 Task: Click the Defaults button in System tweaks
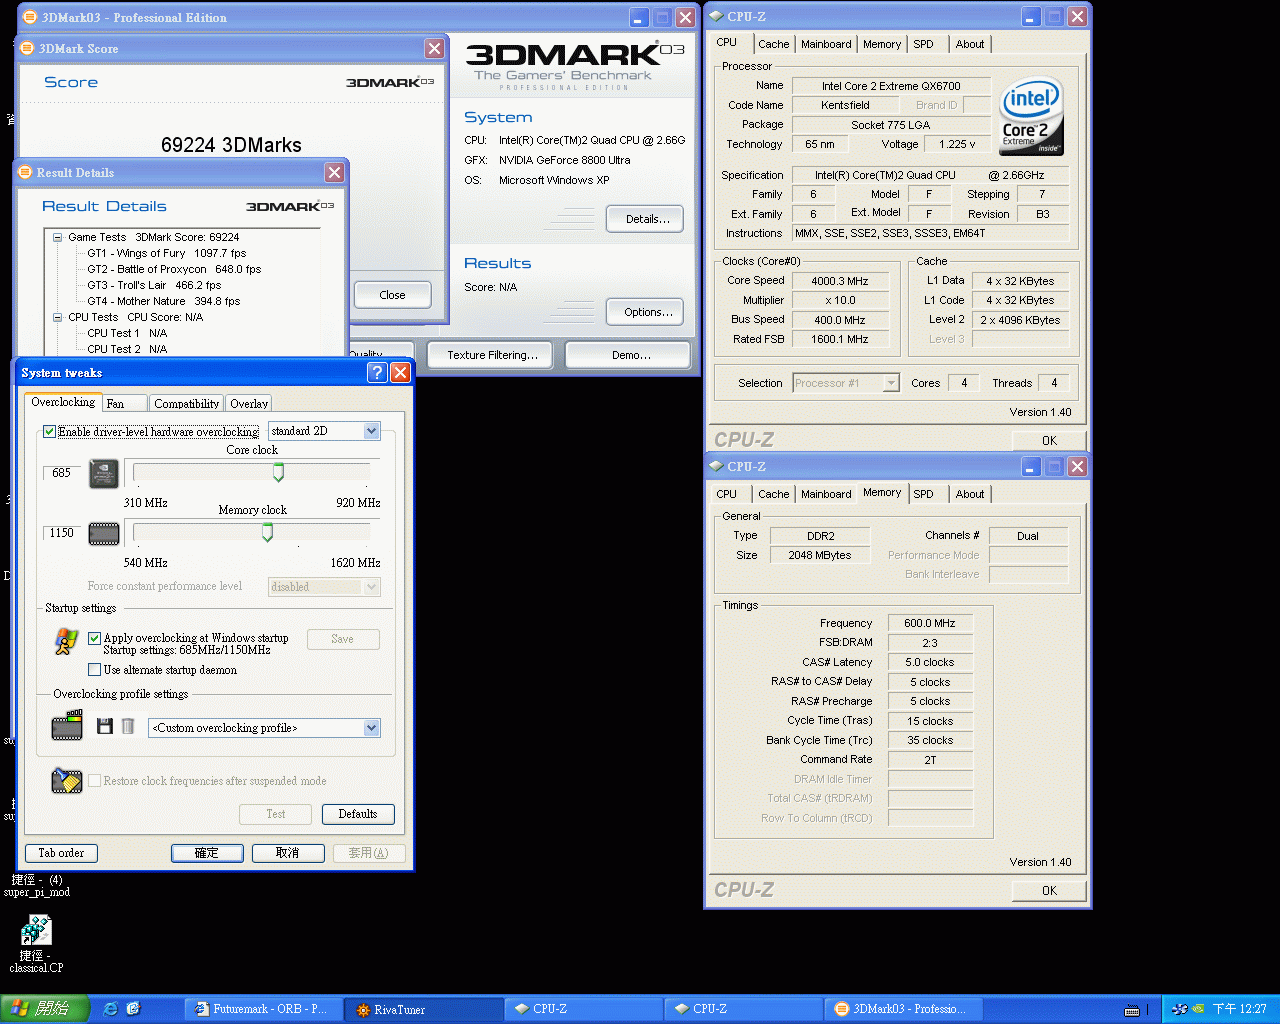358,814
